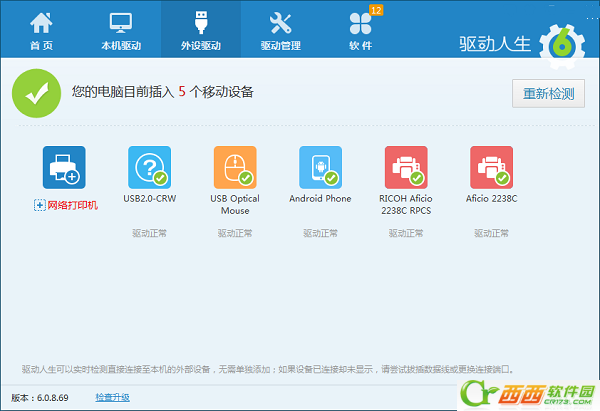Click the house icon for 首页
Image resolution: width=600 pixels, height=411 pixels.
[x=41, y=23]
